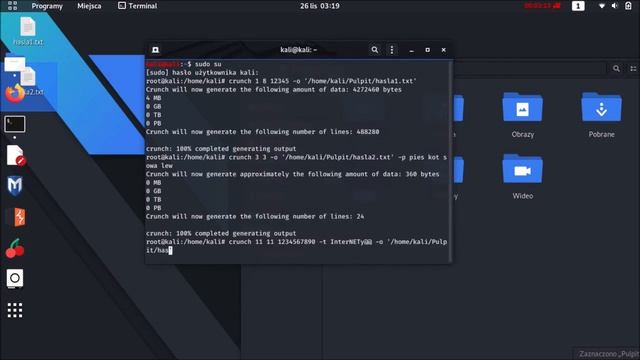Viewport: 640px width, 360px height.
Task: Open the file manager dock icon
Action: click(15, 64)
